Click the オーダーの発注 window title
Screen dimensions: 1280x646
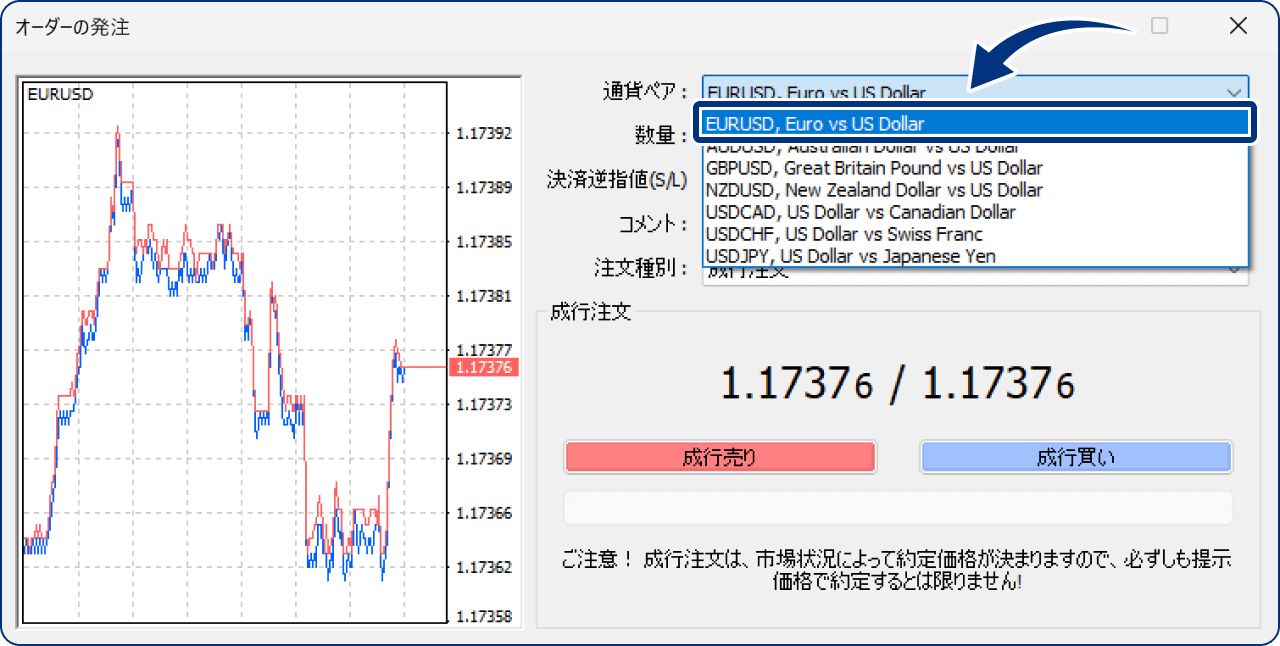(72, 27)
